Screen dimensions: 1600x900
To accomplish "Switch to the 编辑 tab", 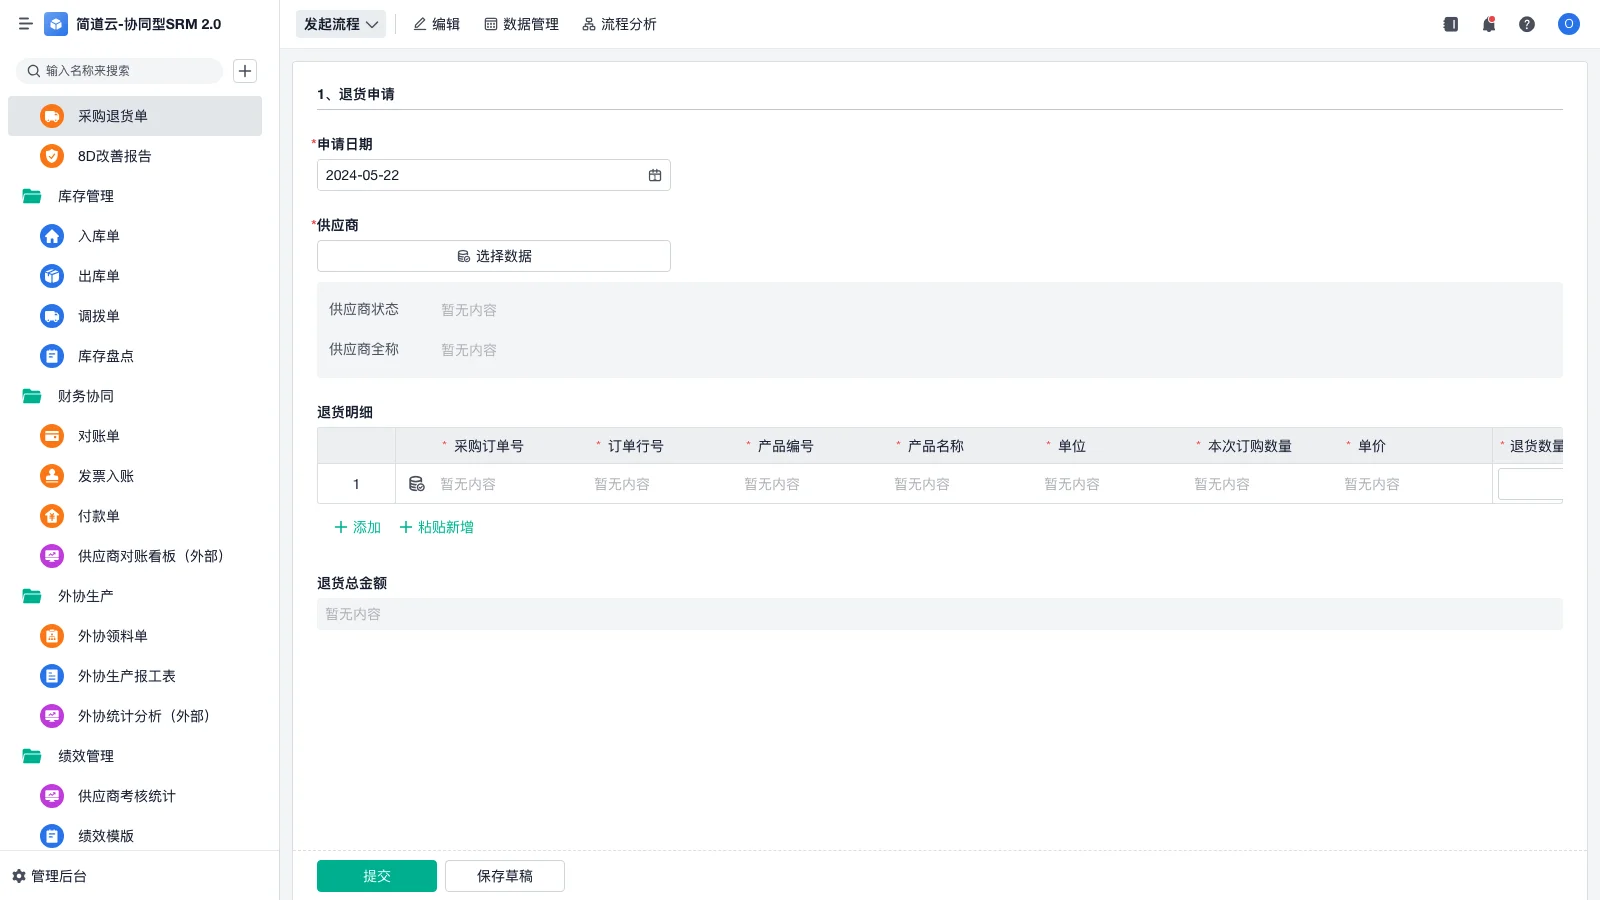I will [x=437, y=24].
